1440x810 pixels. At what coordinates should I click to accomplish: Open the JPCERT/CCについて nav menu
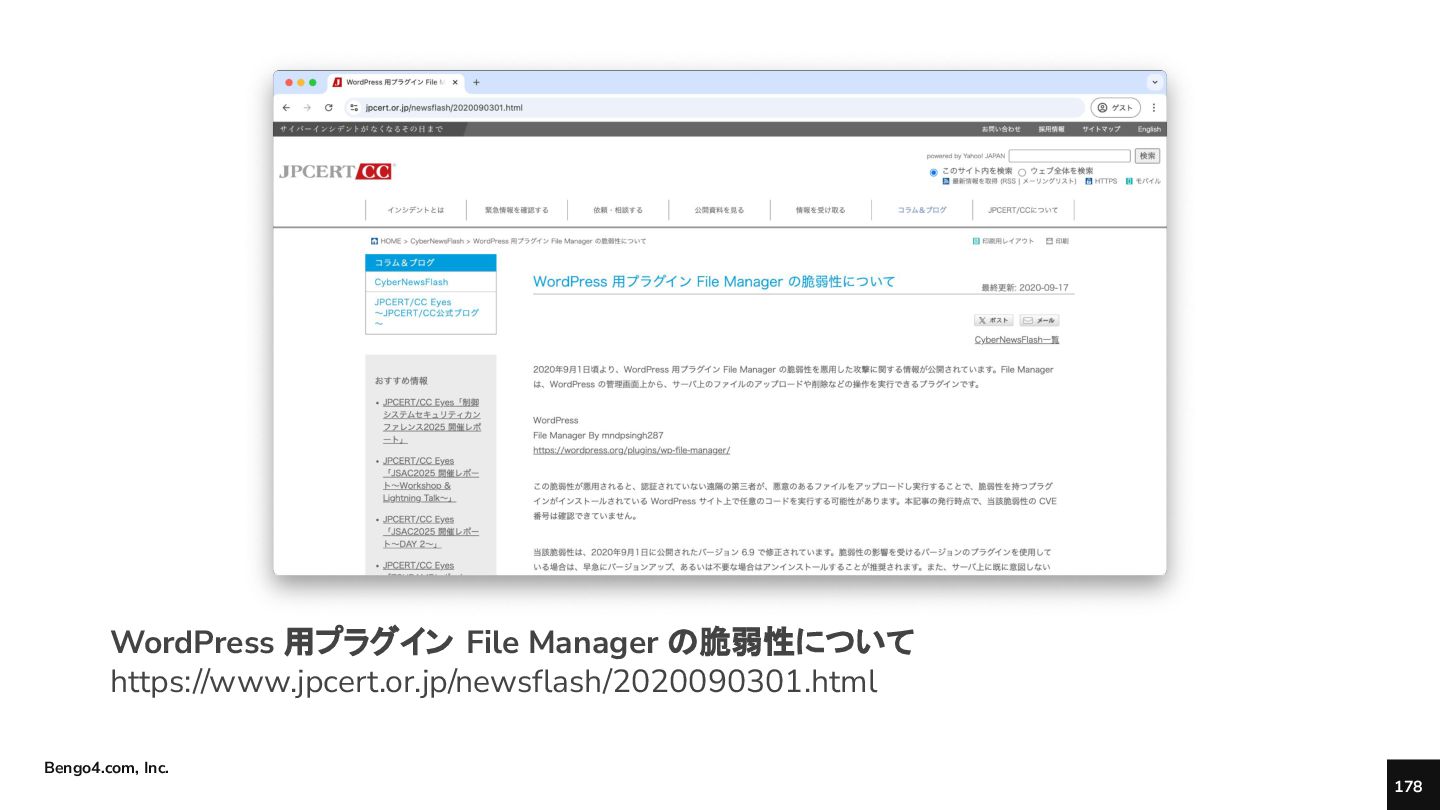pos(1023,210)
